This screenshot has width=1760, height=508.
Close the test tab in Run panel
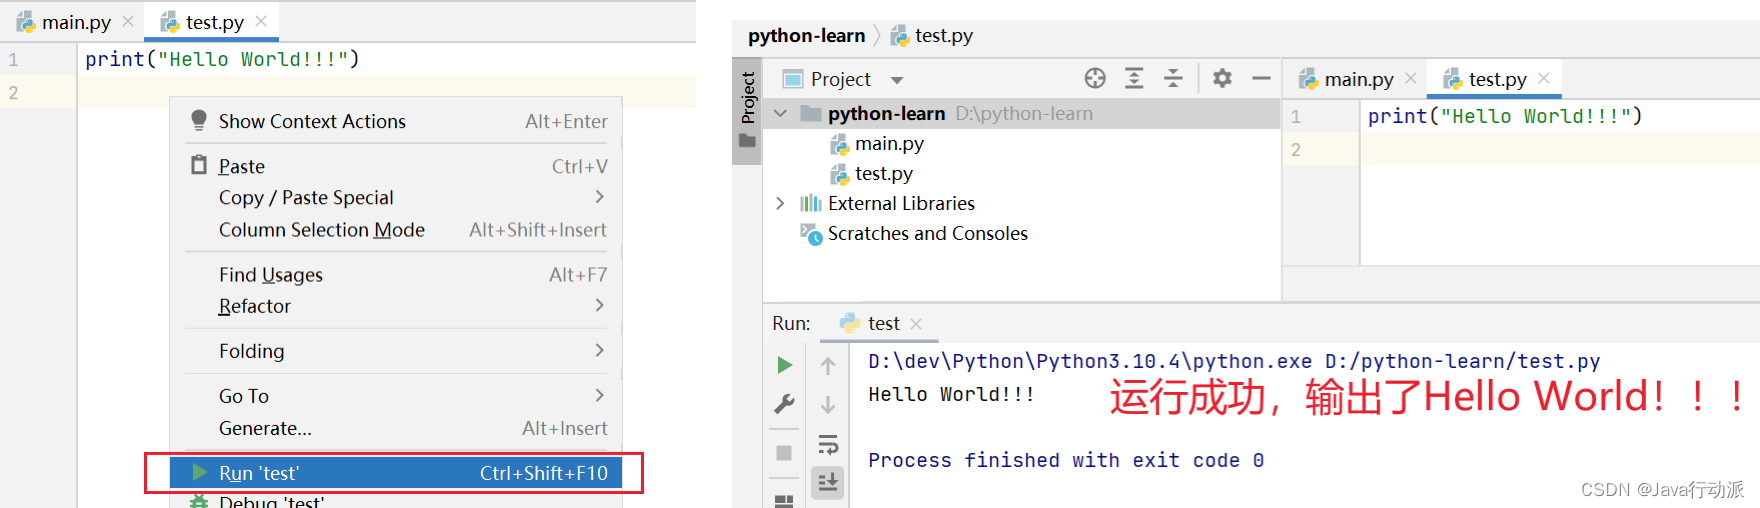(x=916, y=324)
